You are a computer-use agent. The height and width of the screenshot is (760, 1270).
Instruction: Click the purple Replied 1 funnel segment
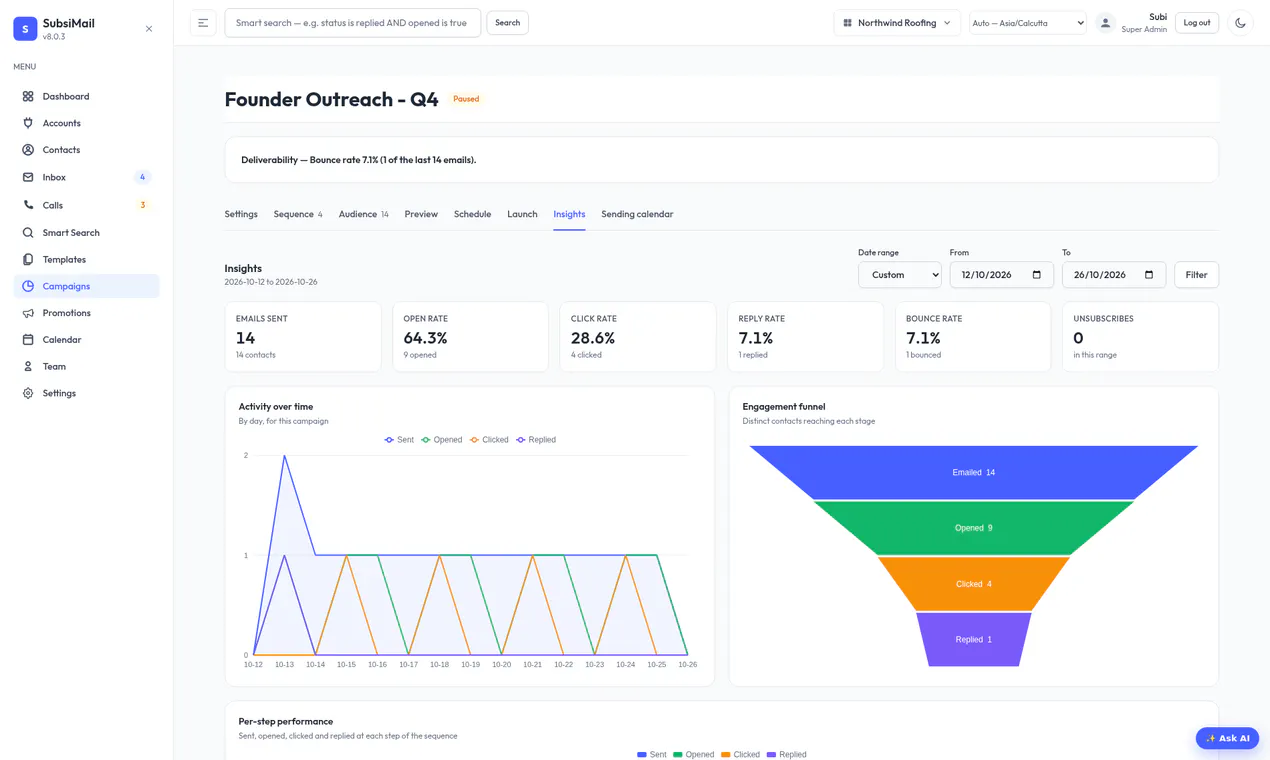click(973, 639)
